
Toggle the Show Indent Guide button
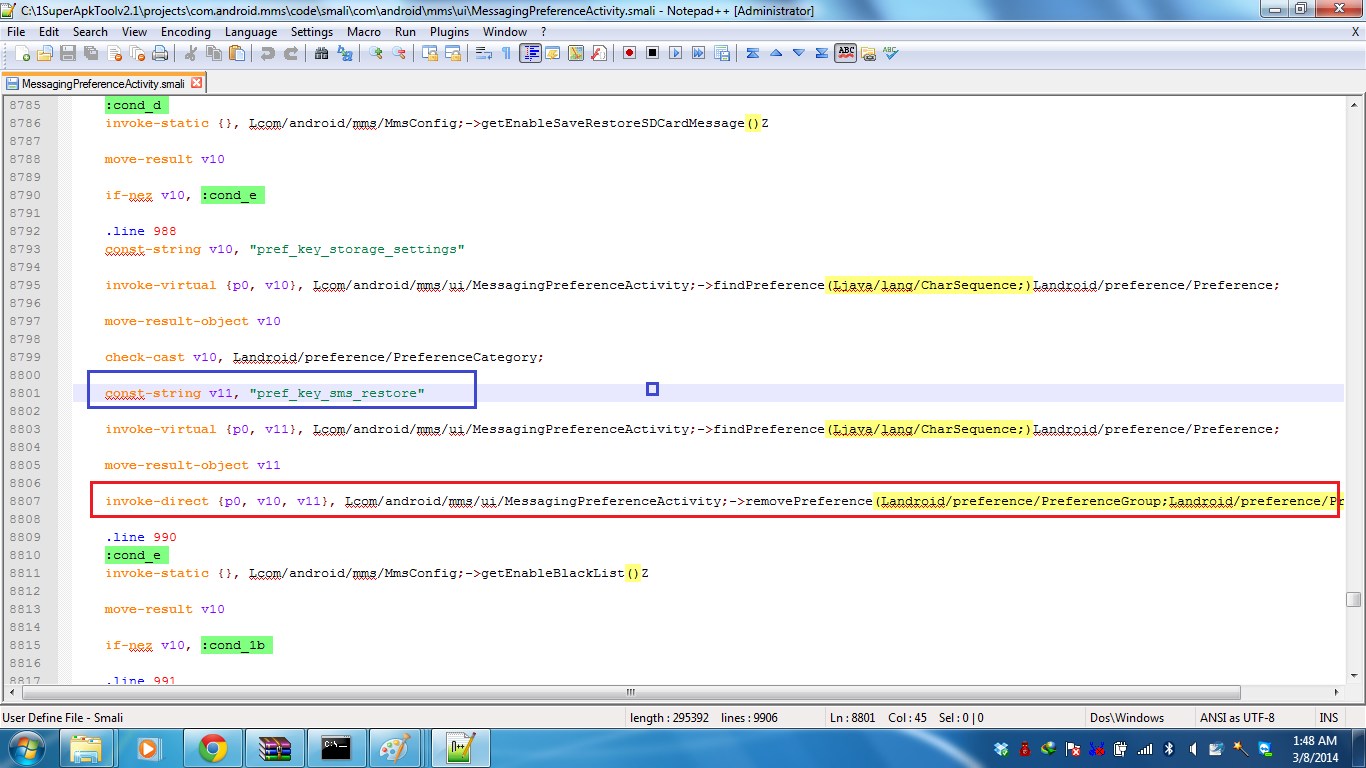pyautogui.click(x=530, y=53)
